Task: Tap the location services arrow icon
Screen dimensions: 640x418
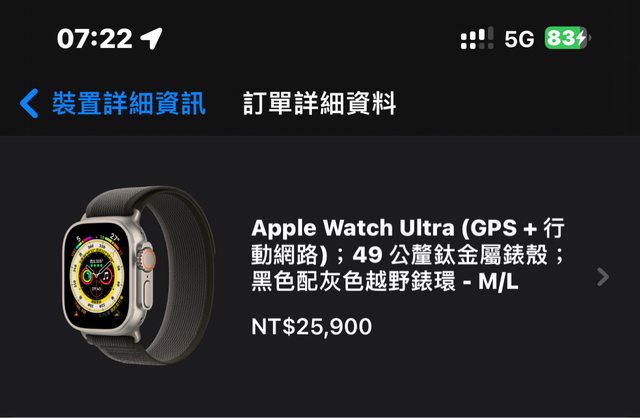Action: pos(151,38)
